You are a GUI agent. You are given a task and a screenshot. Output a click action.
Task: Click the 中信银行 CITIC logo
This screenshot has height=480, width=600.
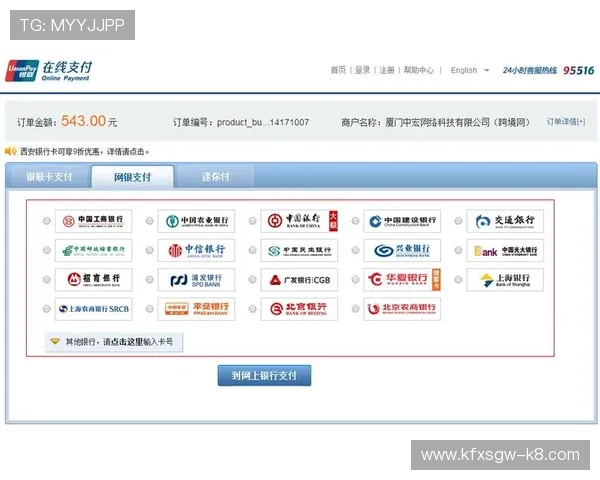[196, 250]
